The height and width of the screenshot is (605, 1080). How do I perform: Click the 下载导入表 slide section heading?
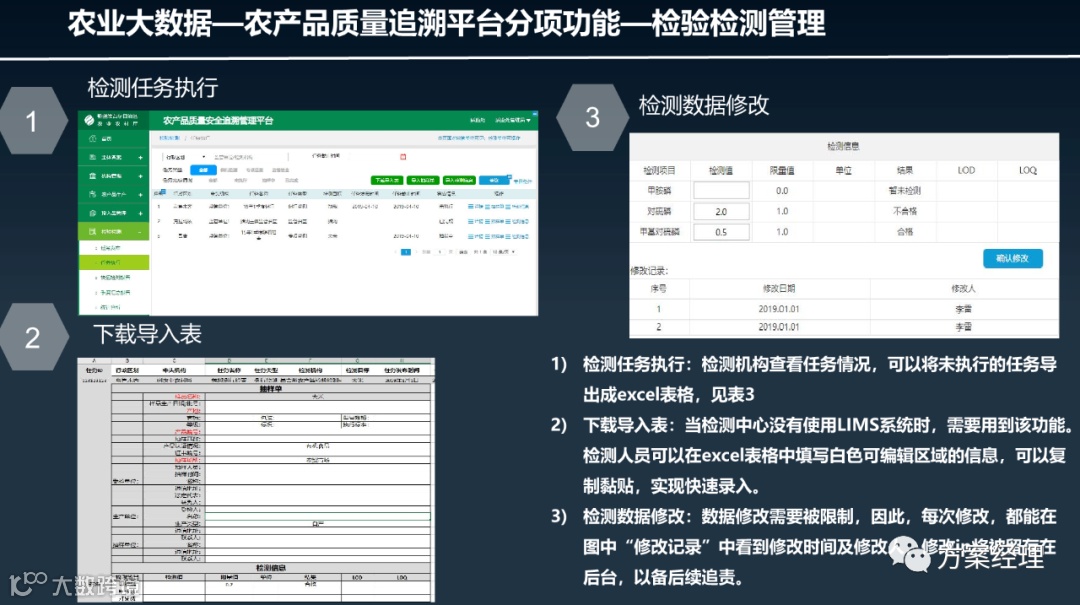[x=147, y=334]
